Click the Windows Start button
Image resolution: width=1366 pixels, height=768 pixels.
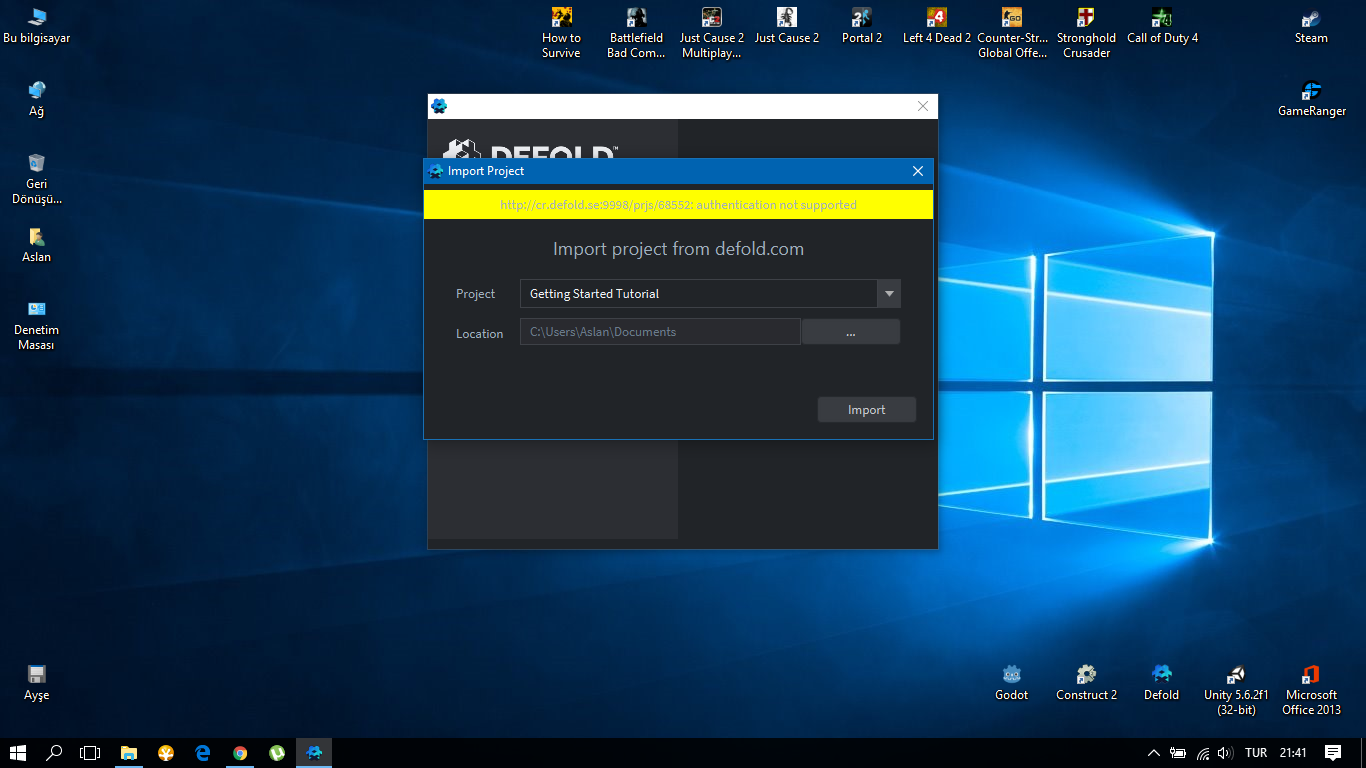(18, 753)
